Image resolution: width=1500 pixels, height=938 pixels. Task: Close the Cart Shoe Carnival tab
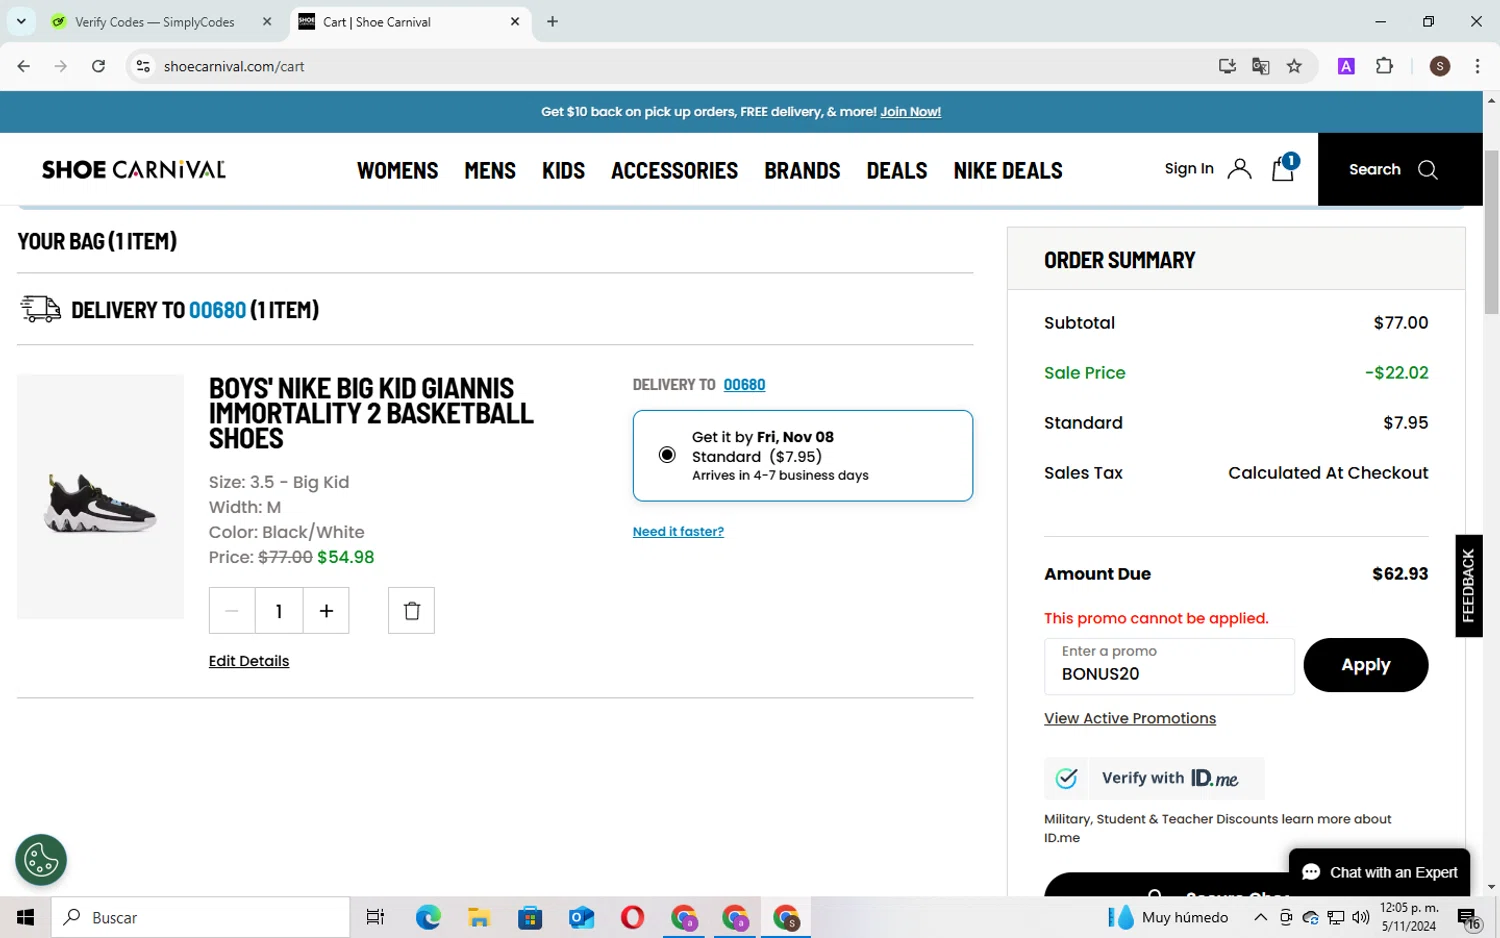coord(515,21)
